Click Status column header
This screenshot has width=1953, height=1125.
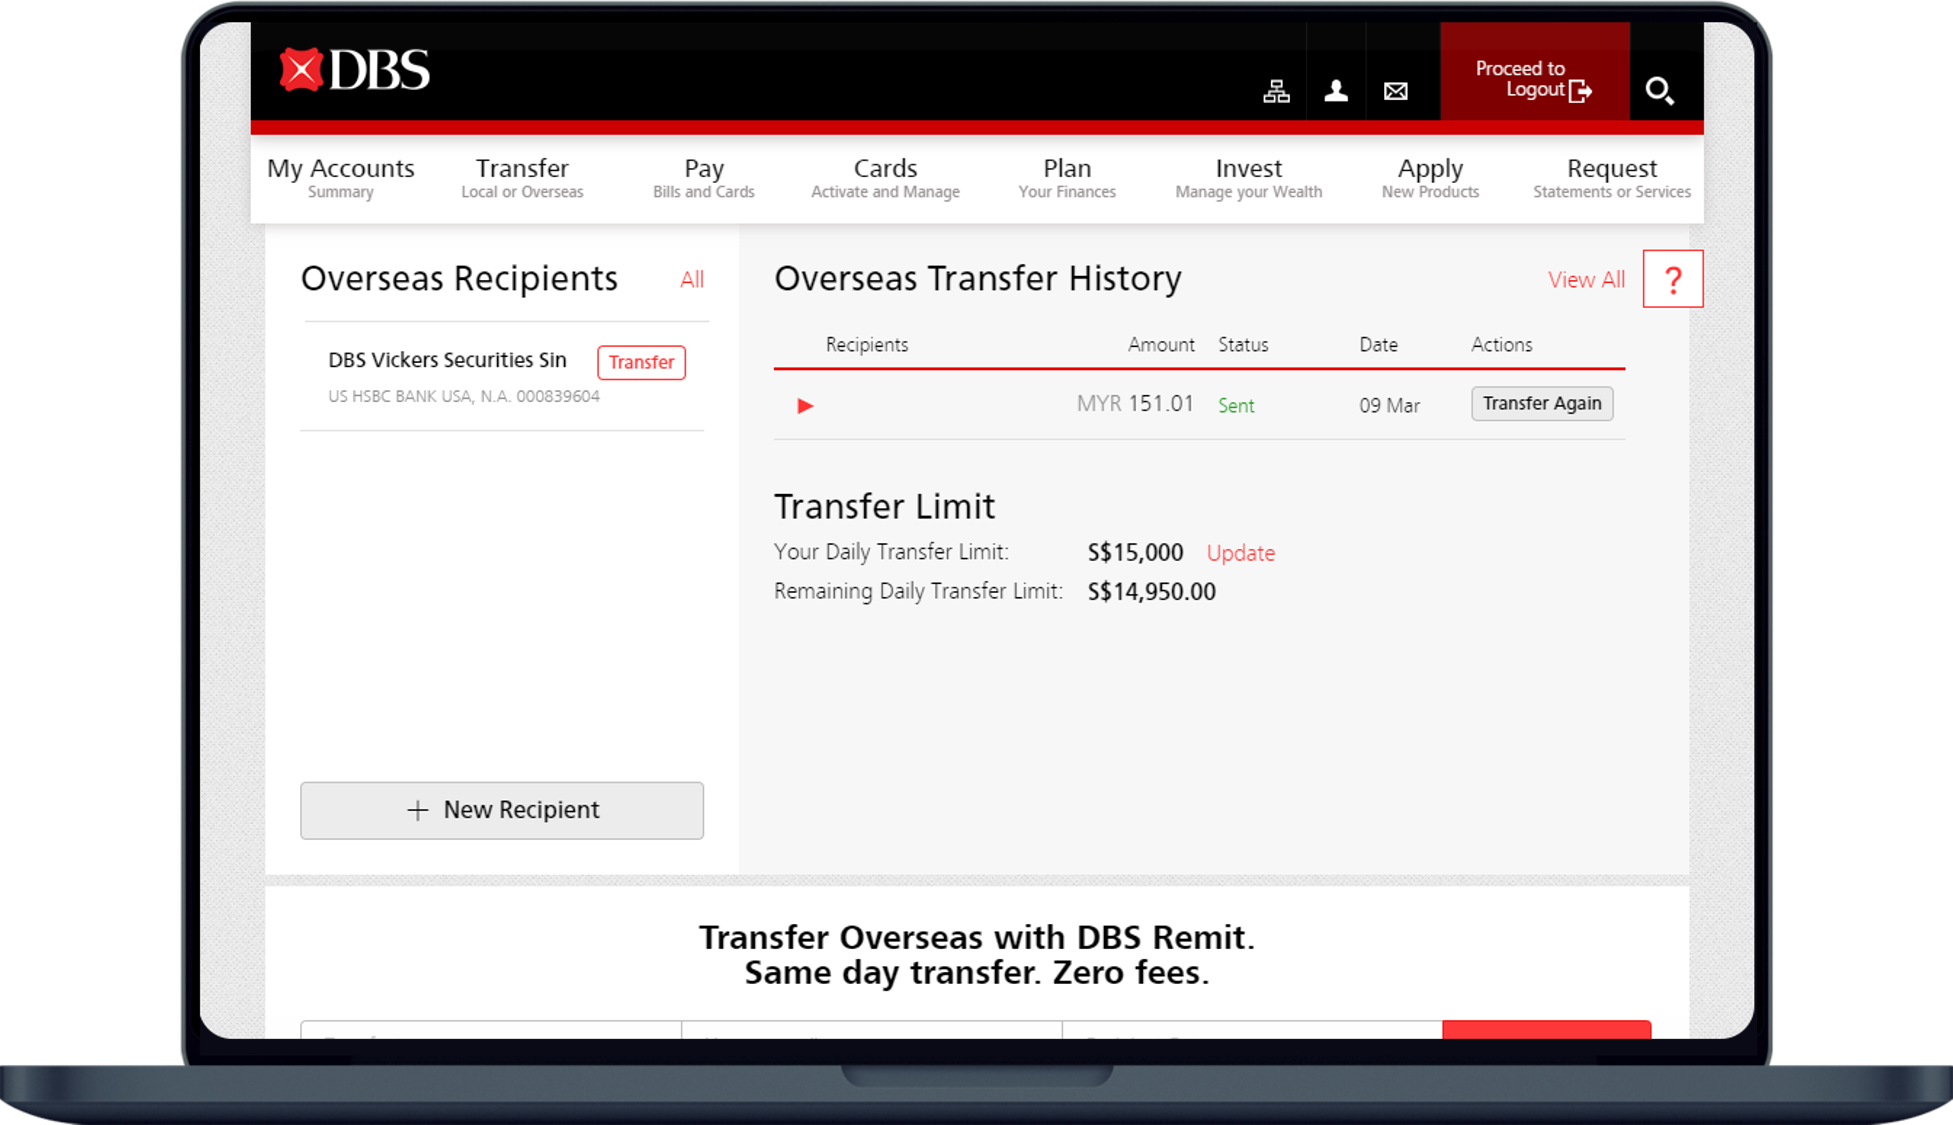pyautogui.click(x=1243, y=345)
